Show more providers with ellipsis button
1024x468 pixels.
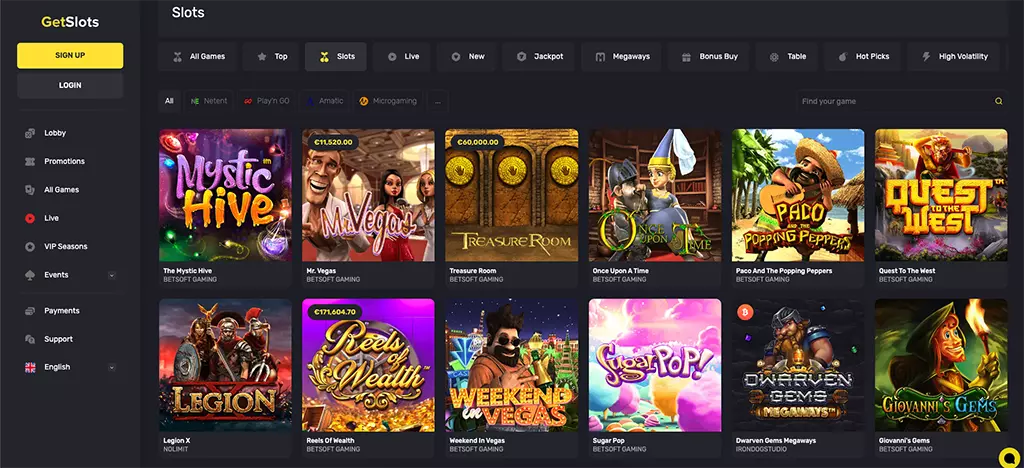click(438, 101)
